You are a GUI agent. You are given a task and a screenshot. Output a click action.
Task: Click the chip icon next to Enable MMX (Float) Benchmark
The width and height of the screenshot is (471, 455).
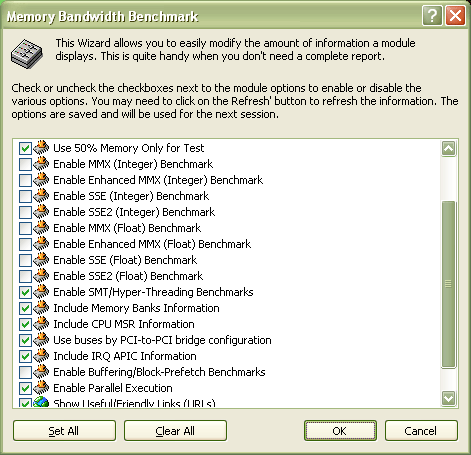(x=41, y=227)
